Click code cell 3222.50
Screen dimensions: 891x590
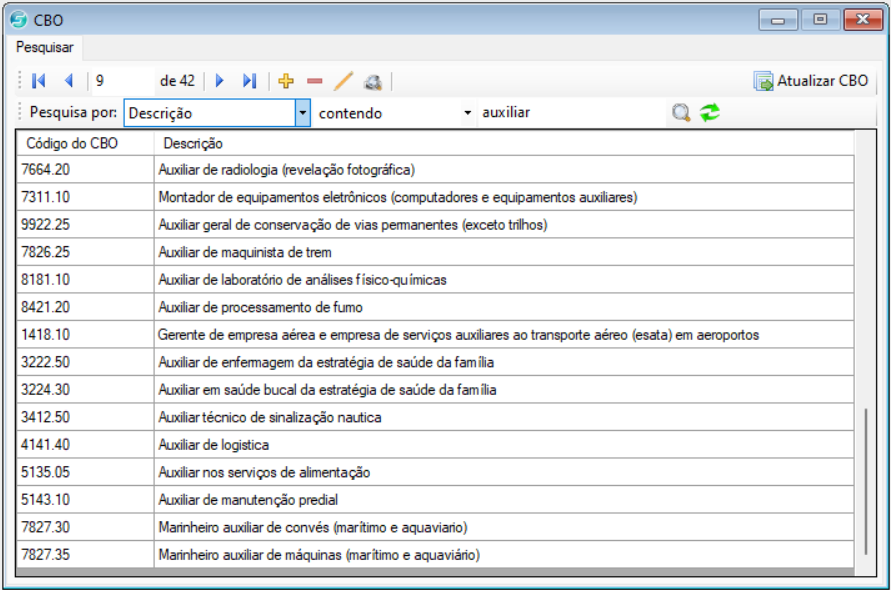click(85, 362)
